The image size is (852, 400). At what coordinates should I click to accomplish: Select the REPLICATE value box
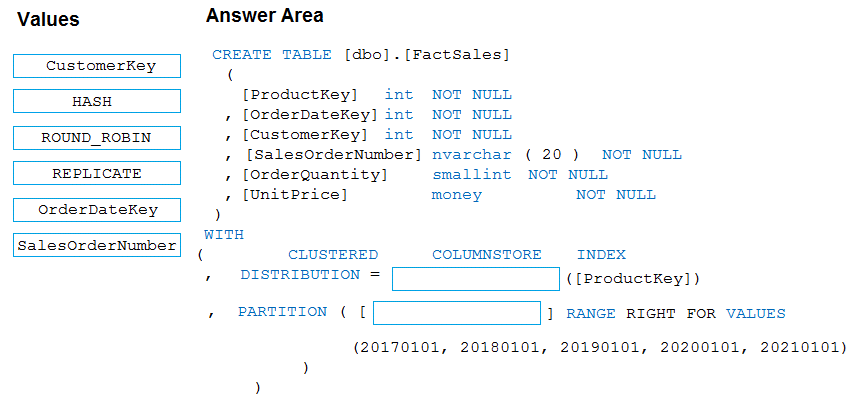tap(97, 173)
